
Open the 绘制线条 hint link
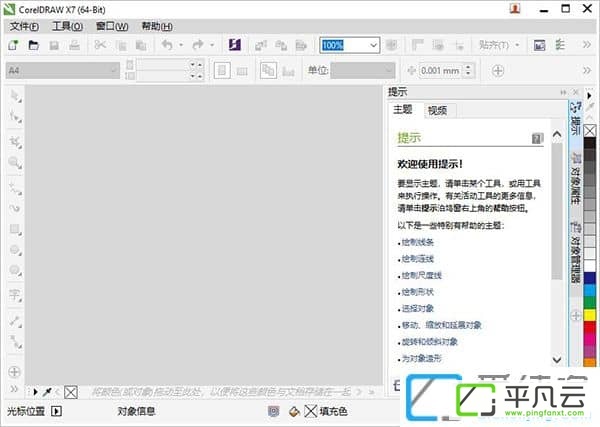[417, 242]
